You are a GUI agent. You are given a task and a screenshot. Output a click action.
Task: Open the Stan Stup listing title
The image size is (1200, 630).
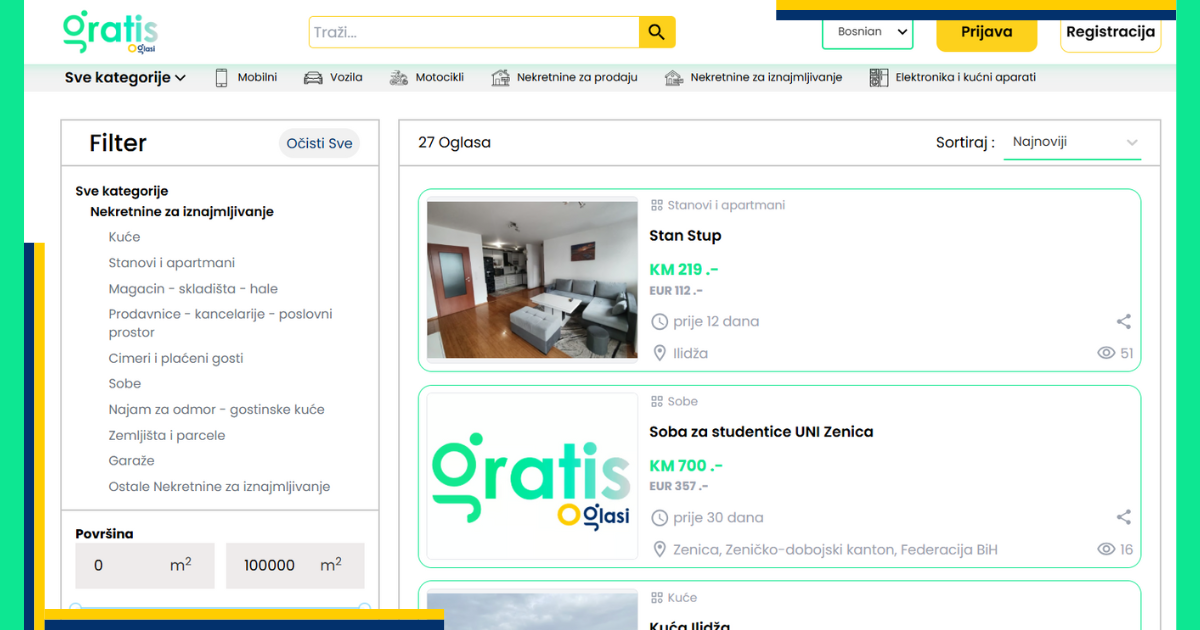click(685, 236)
